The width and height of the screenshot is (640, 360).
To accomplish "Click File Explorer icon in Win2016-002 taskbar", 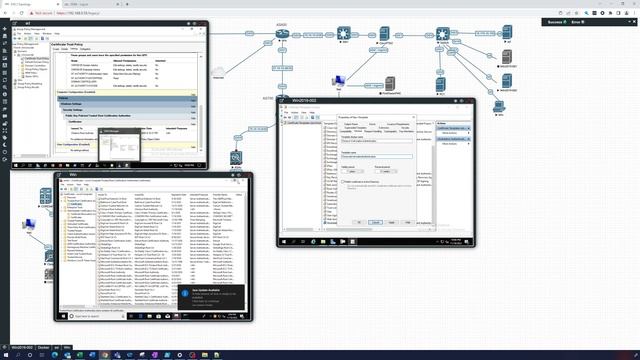I will (323, 242).
